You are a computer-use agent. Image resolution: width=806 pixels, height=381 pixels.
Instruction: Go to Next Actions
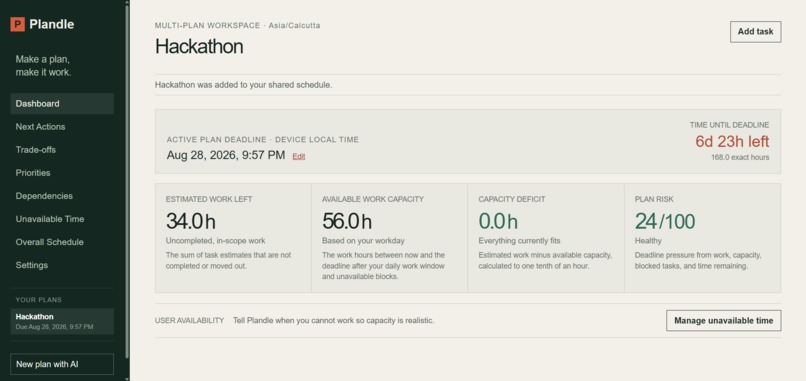(62, 126)
